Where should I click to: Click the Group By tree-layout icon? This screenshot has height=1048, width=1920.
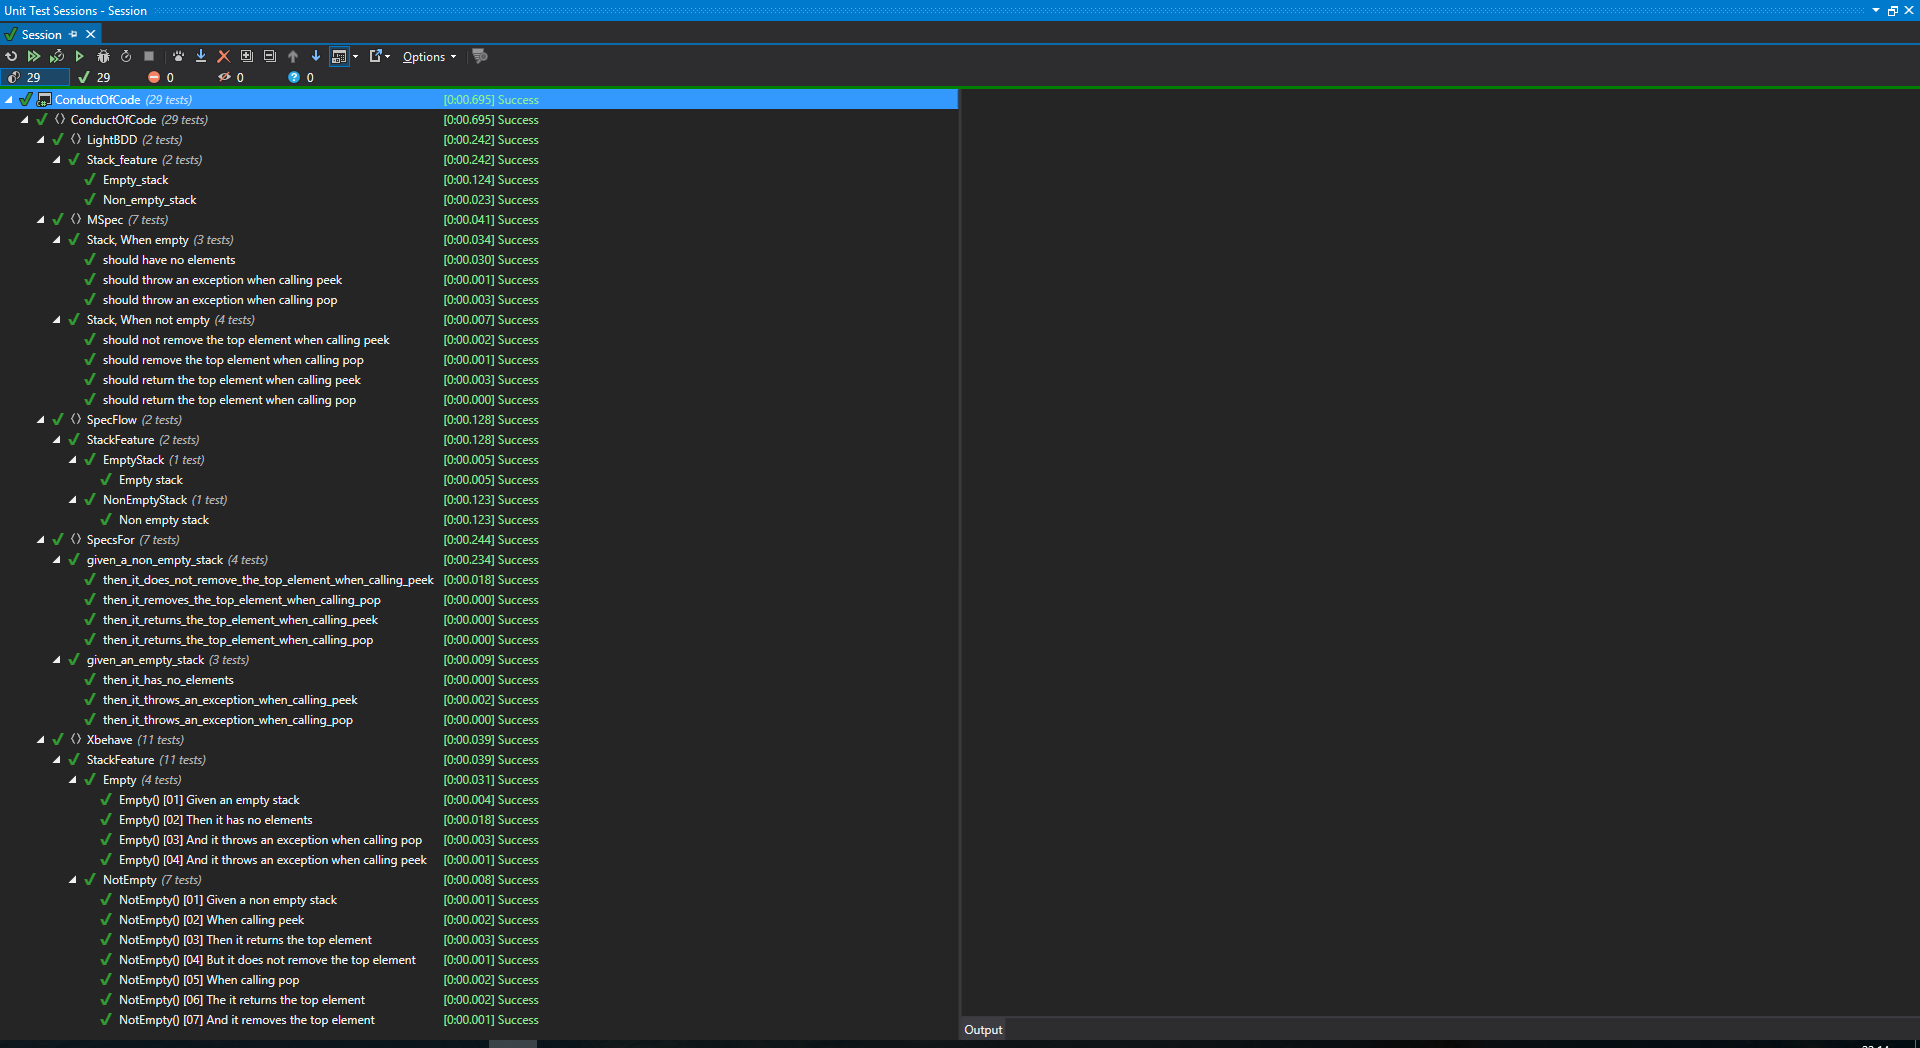[339, 57]
